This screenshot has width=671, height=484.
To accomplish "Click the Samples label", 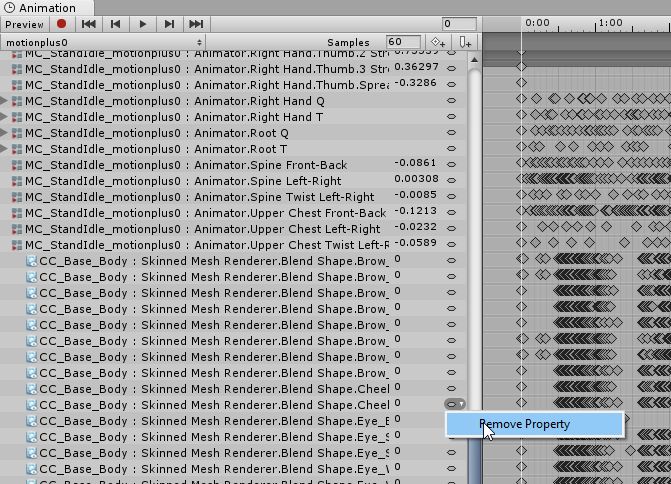I will coord(348,42).
